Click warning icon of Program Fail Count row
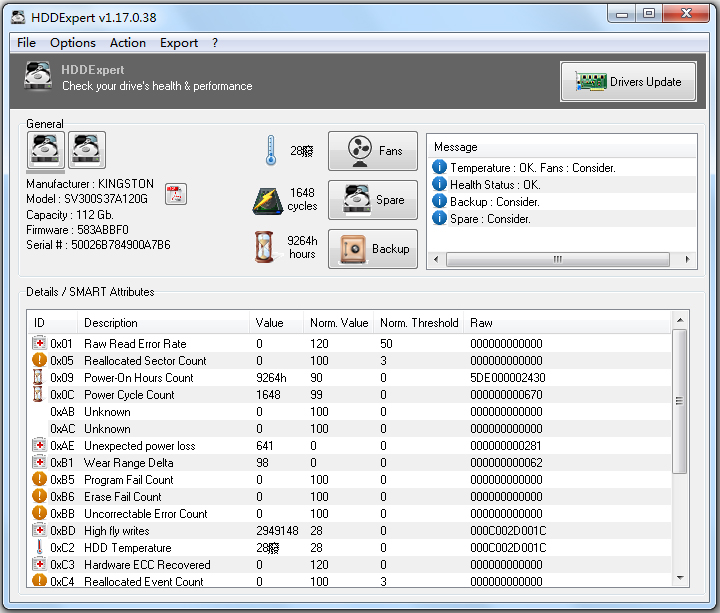The image size is (720, 613). tap(39, 479)
